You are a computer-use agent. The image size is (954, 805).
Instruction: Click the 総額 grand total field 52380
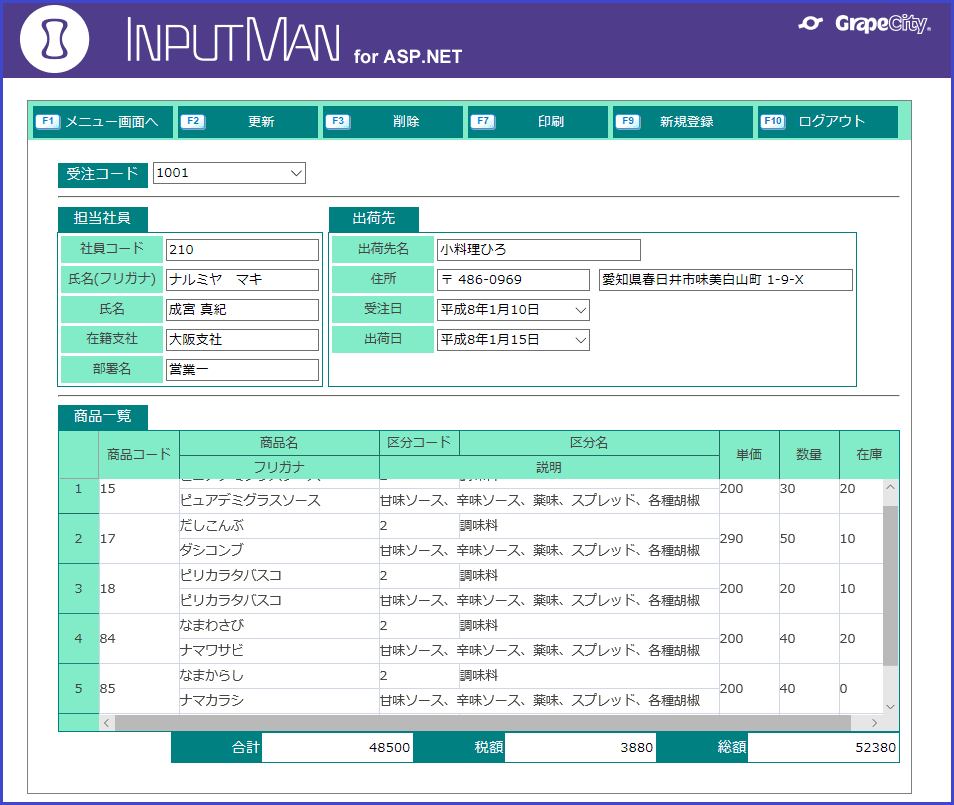pyautogui.click(x=823, y=747)
